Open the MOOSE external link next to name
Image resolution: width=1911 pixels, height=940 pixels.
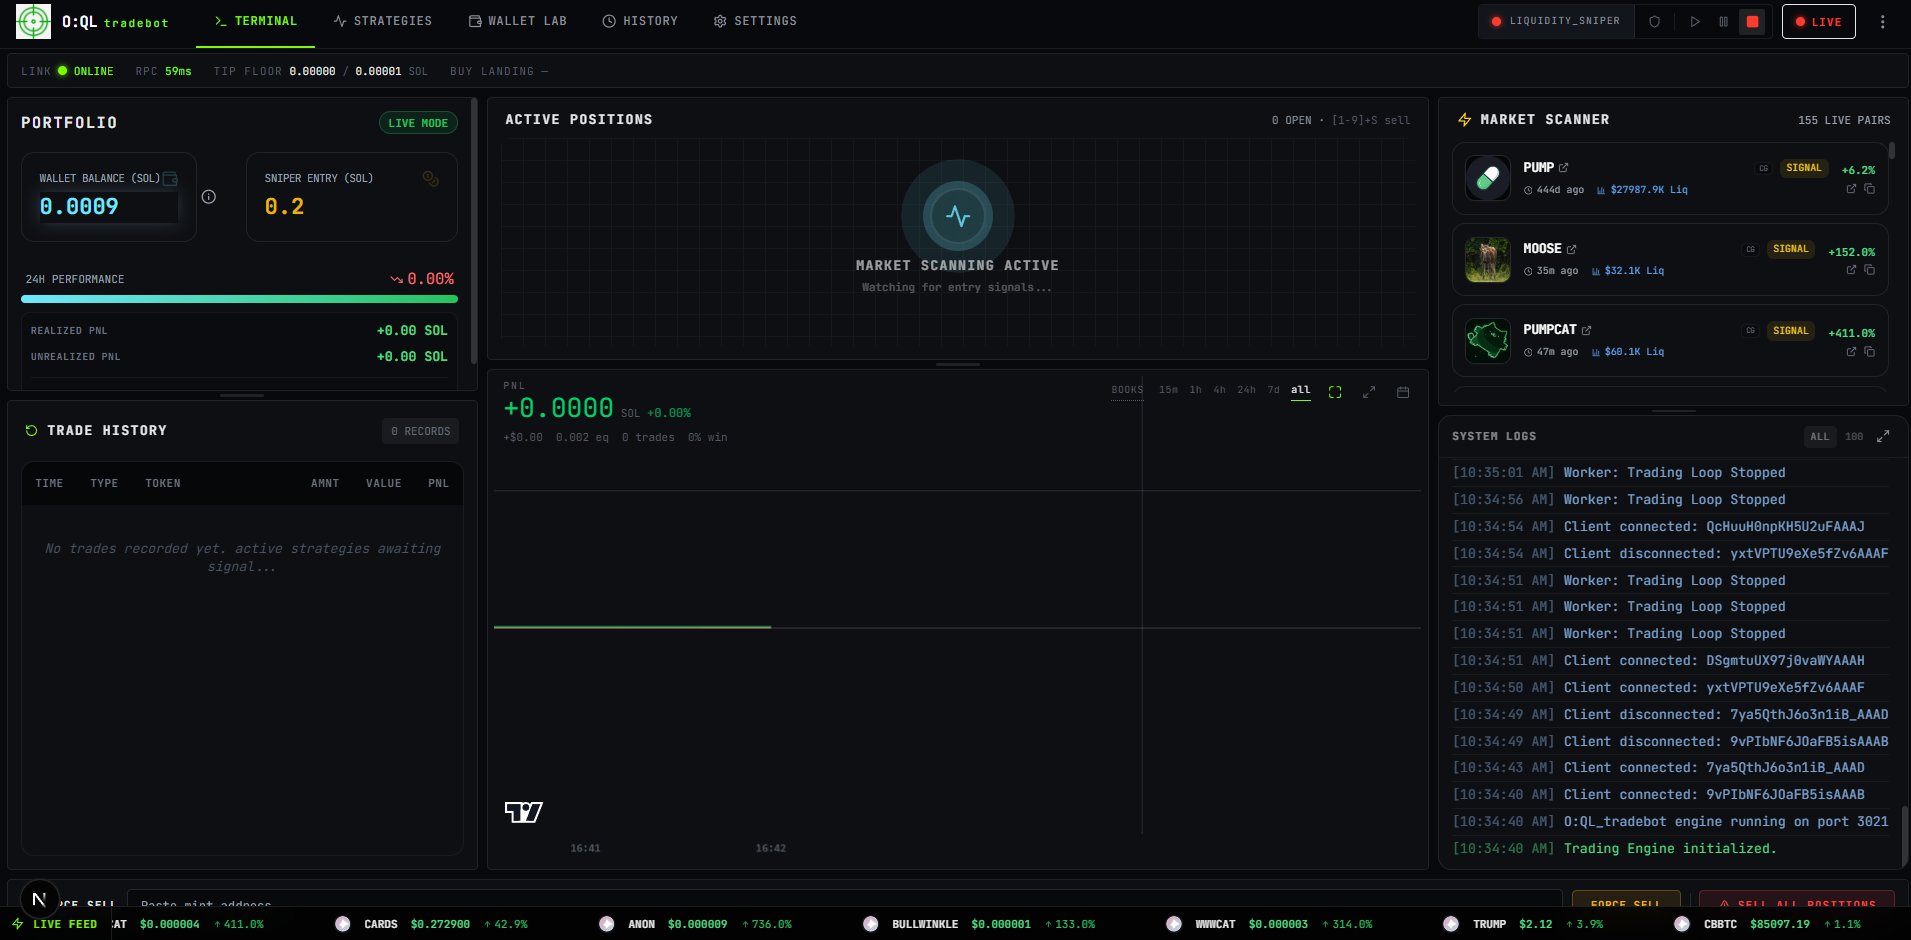tap(1571, 249)
